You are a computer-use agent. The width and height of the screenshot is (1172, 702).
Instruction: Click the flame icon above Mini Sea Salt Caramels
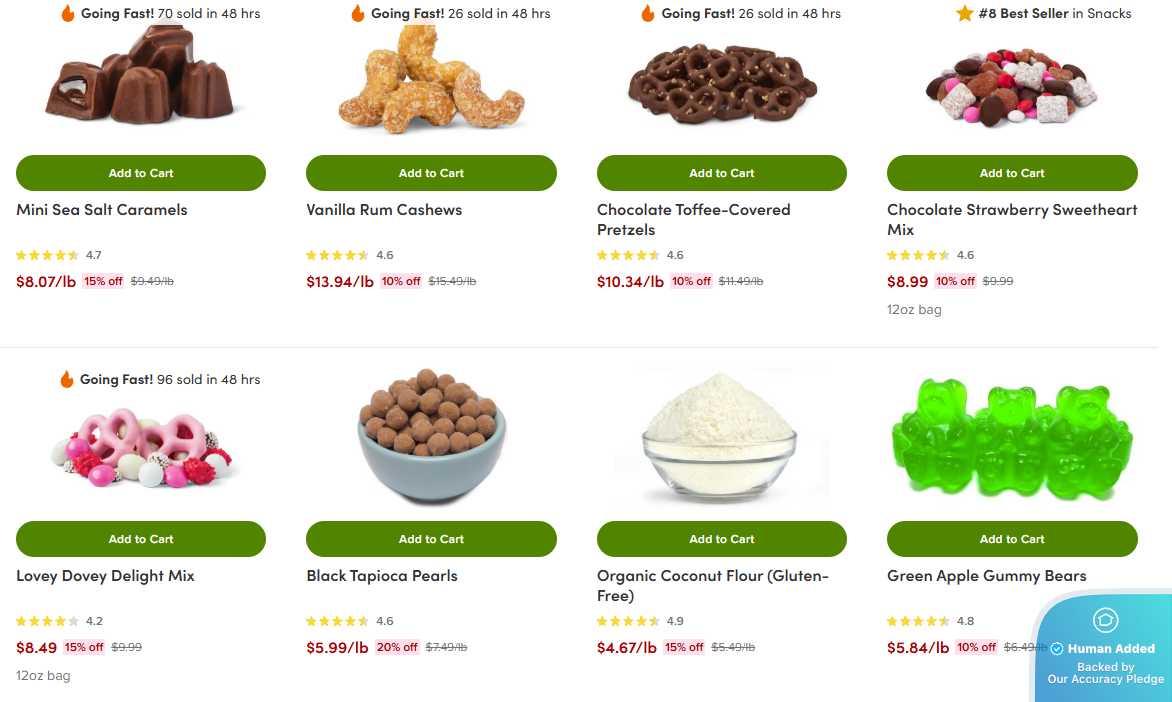68,13
